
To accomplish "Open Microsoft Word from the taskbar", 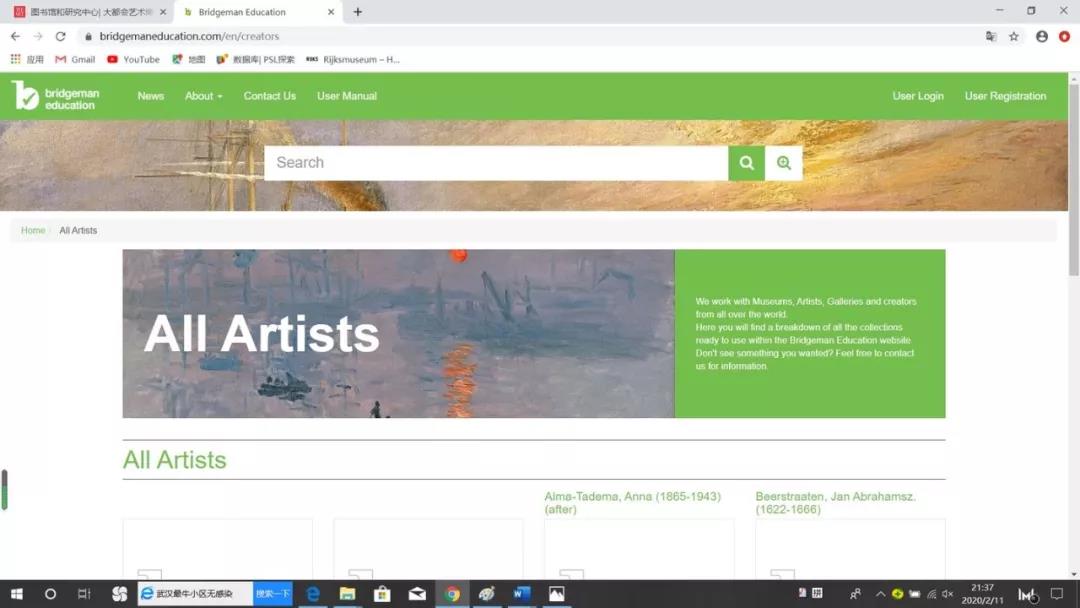I will [521, 594].
